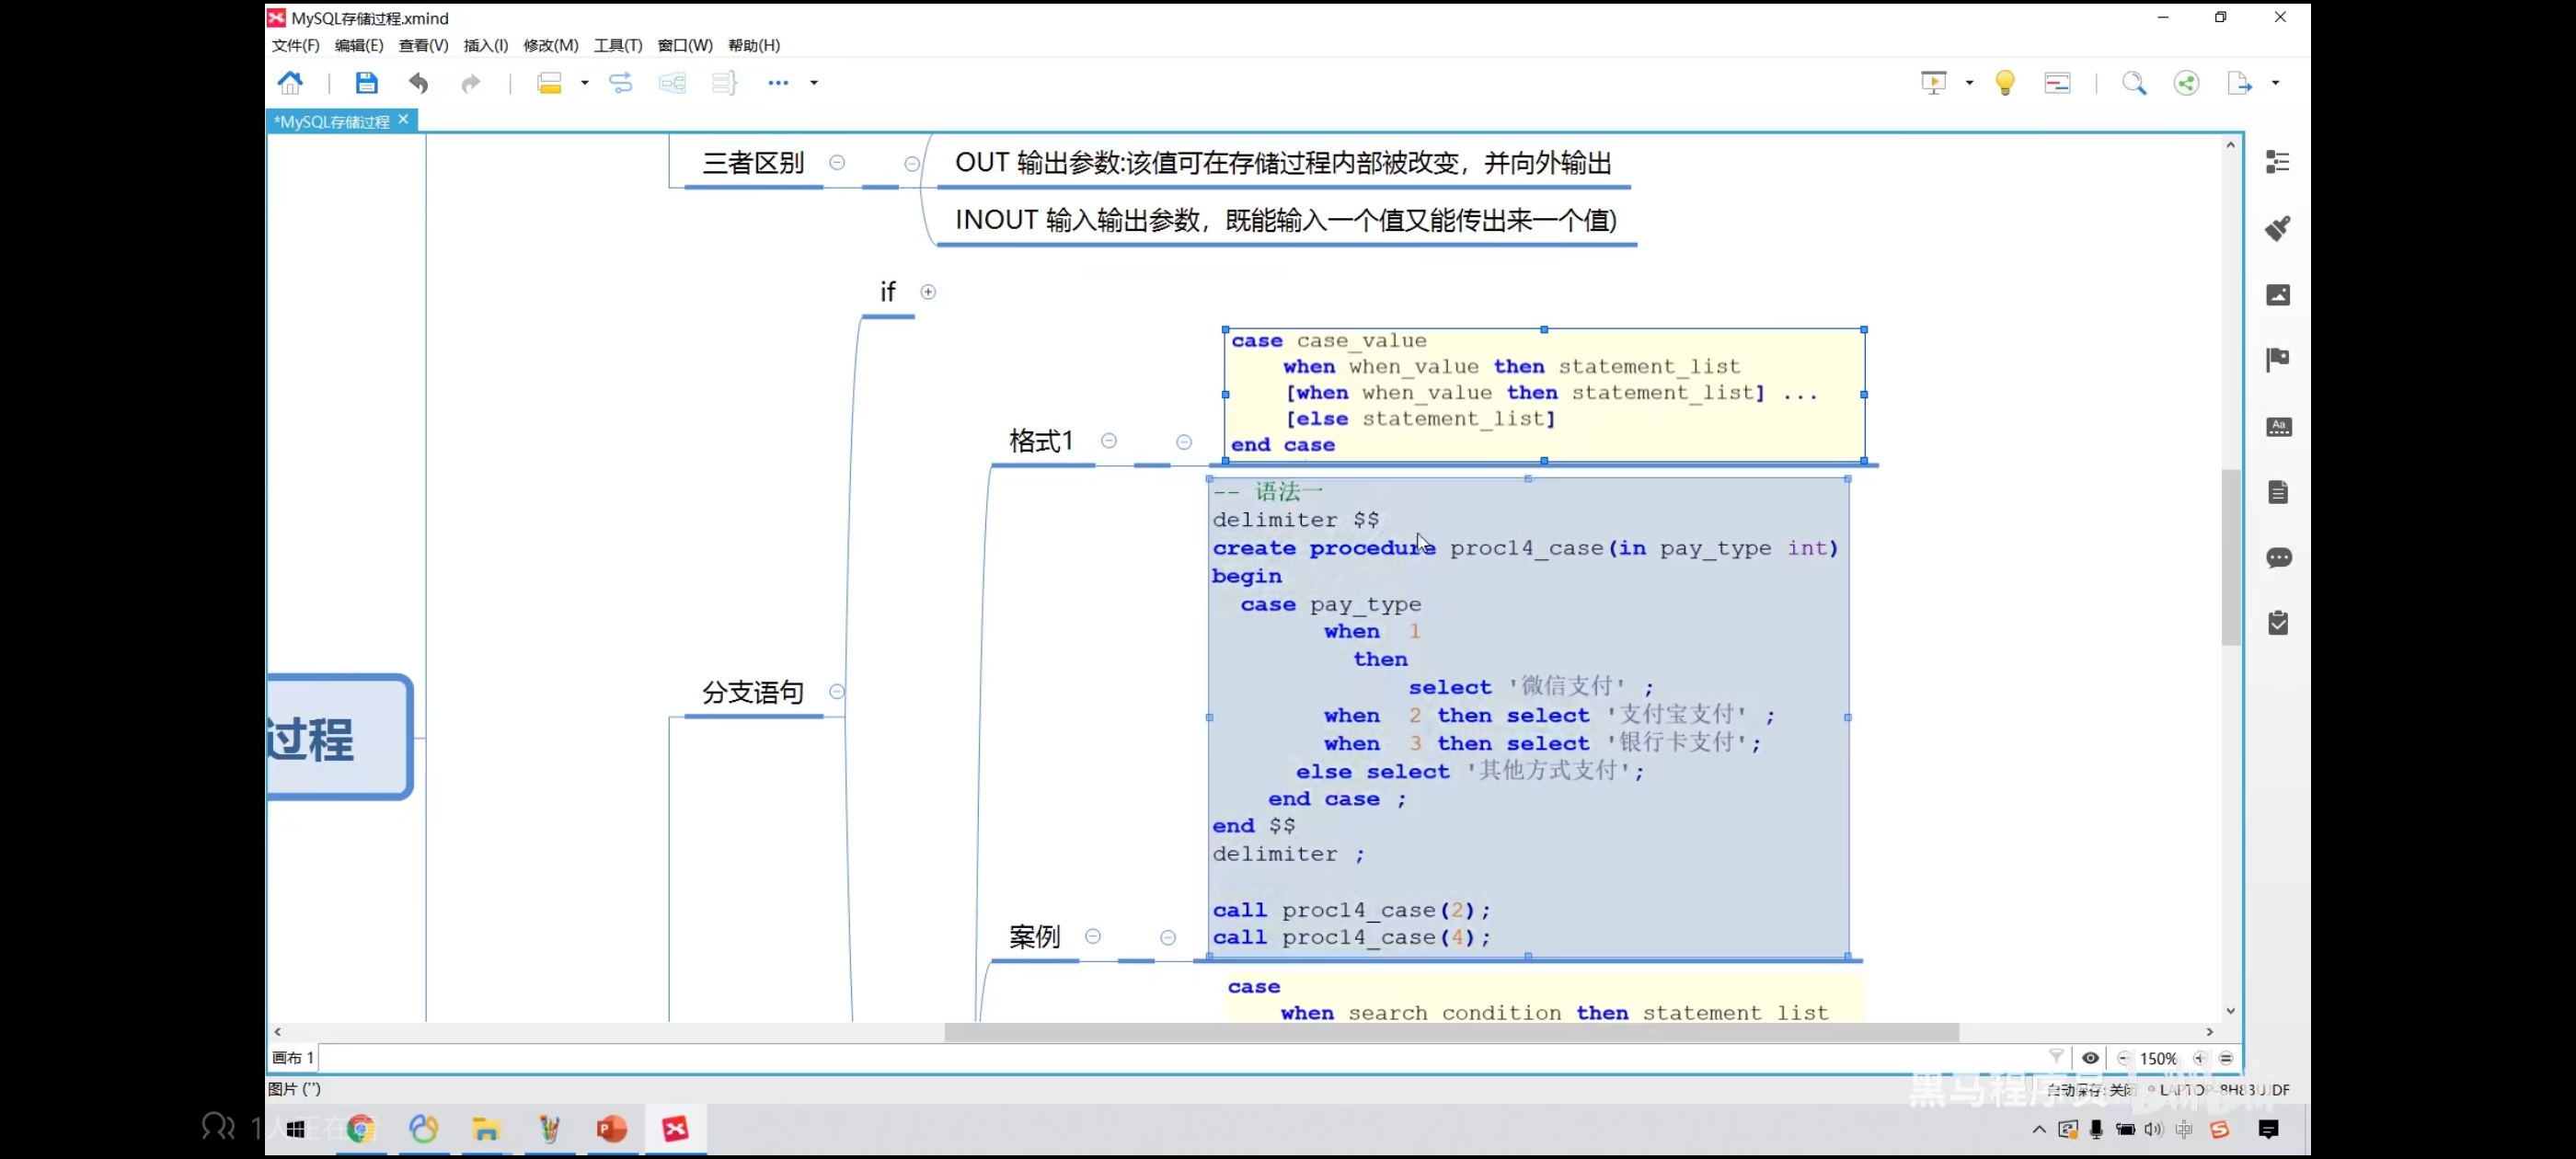Open the presentation mode dropdown arrow
The image size is (2576, 1159).
click(1969, 83)
